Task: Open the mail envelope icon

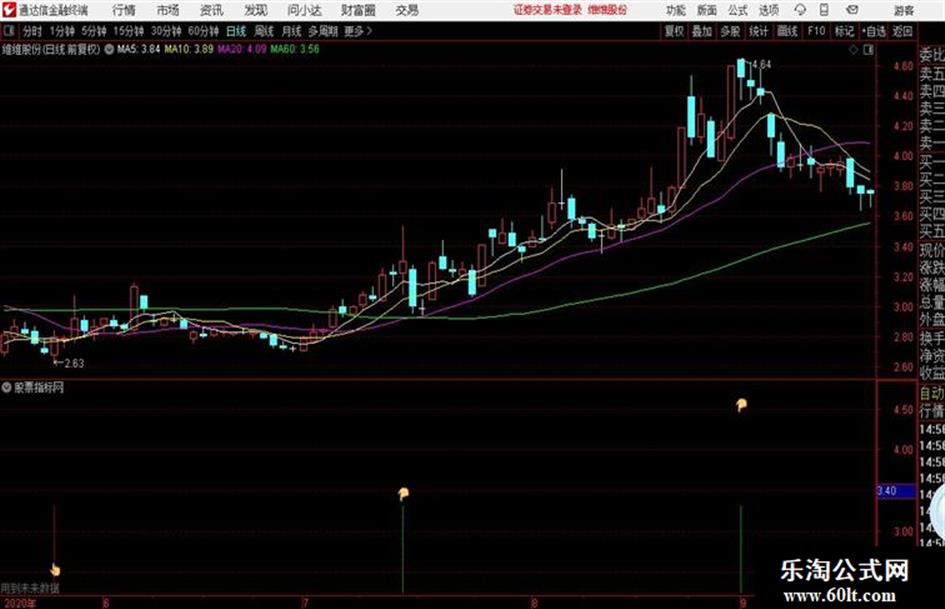Action: click(x=852, y=10)
